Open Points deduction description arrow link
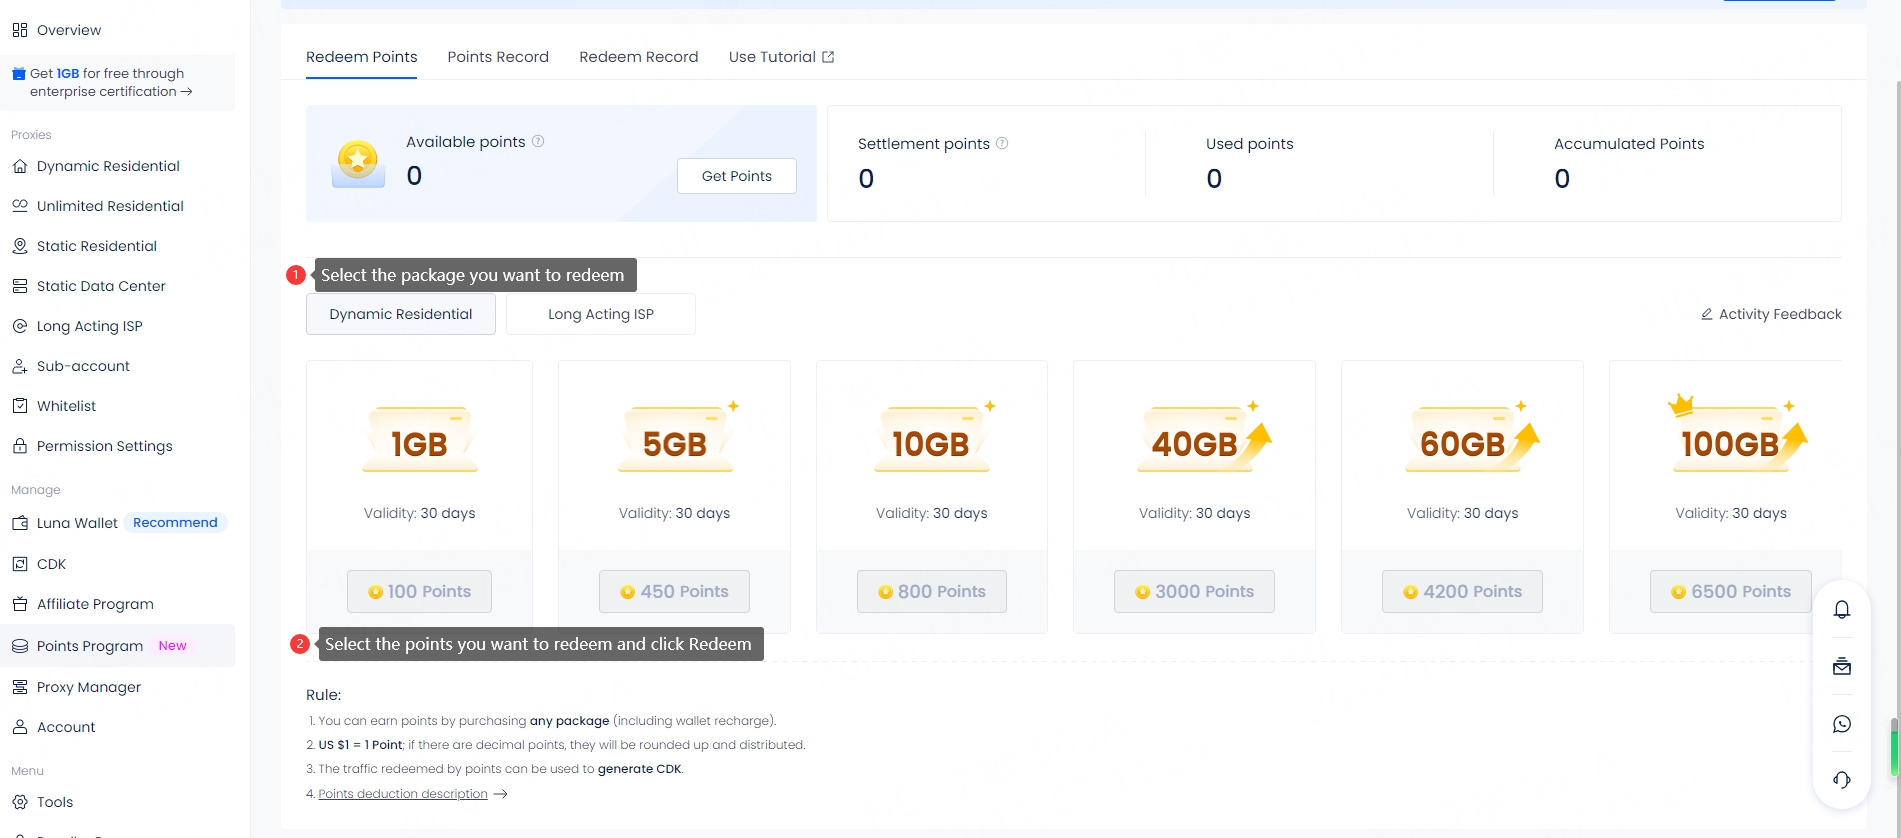The image size is (1901, 838). click(501, 794)
